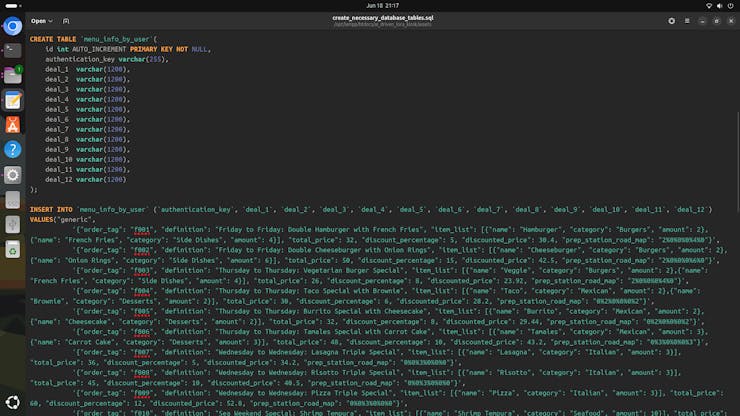
Task: Open the view options gear menu
Action: pos(672,21)
